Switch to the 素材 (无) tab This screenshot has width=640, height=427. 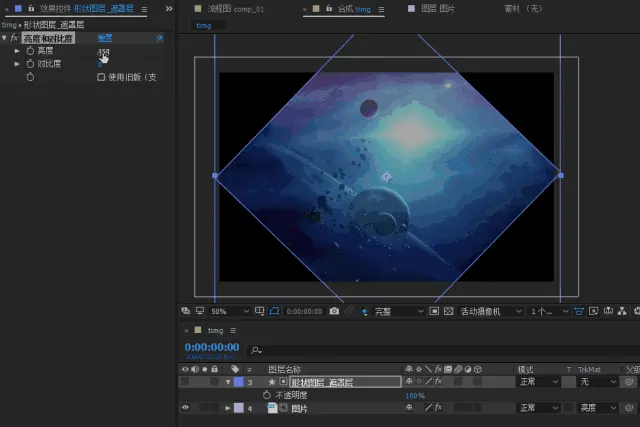[523, 9]
